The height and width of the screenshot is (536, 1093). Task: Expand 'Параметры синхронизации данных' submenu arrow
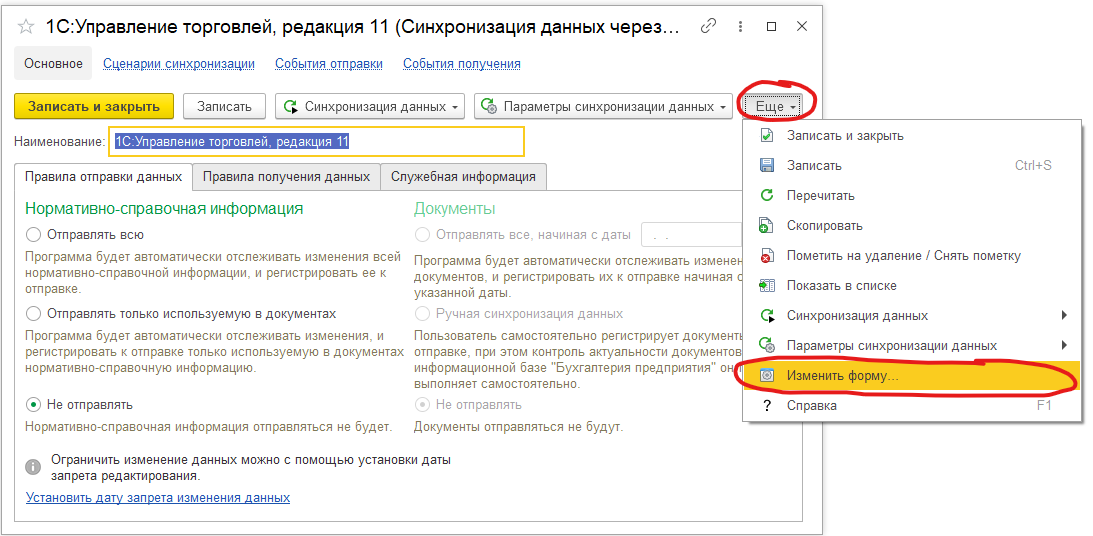[x=1064, y=345]
